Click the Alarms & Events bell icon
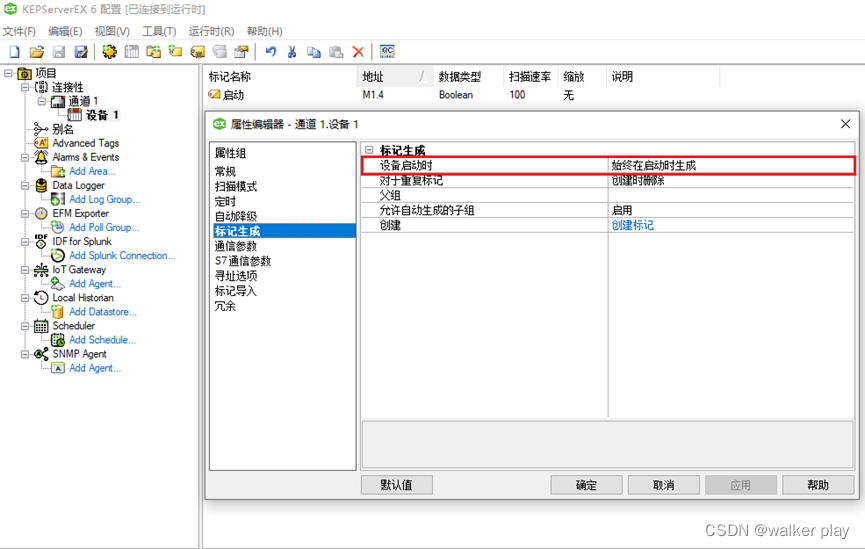Image resolution: width=865 pixels, height=549 pixels. (x=41, y=157)
